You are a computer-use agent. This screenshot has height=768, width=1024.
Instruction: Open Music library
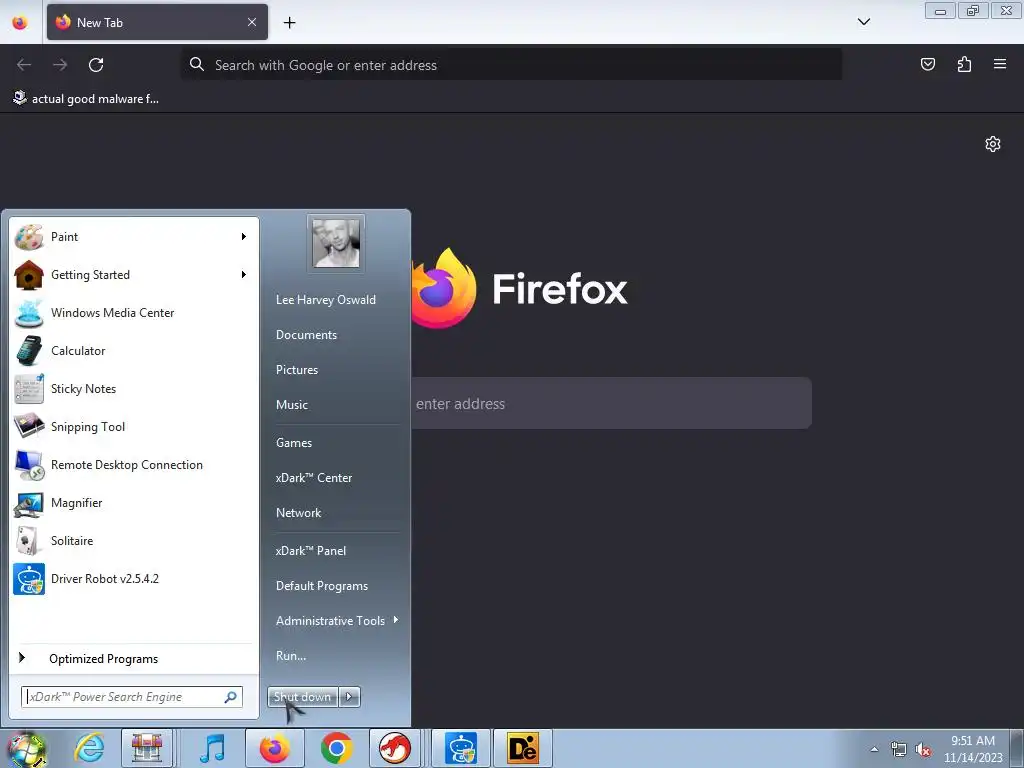click(x=292, y=405)
